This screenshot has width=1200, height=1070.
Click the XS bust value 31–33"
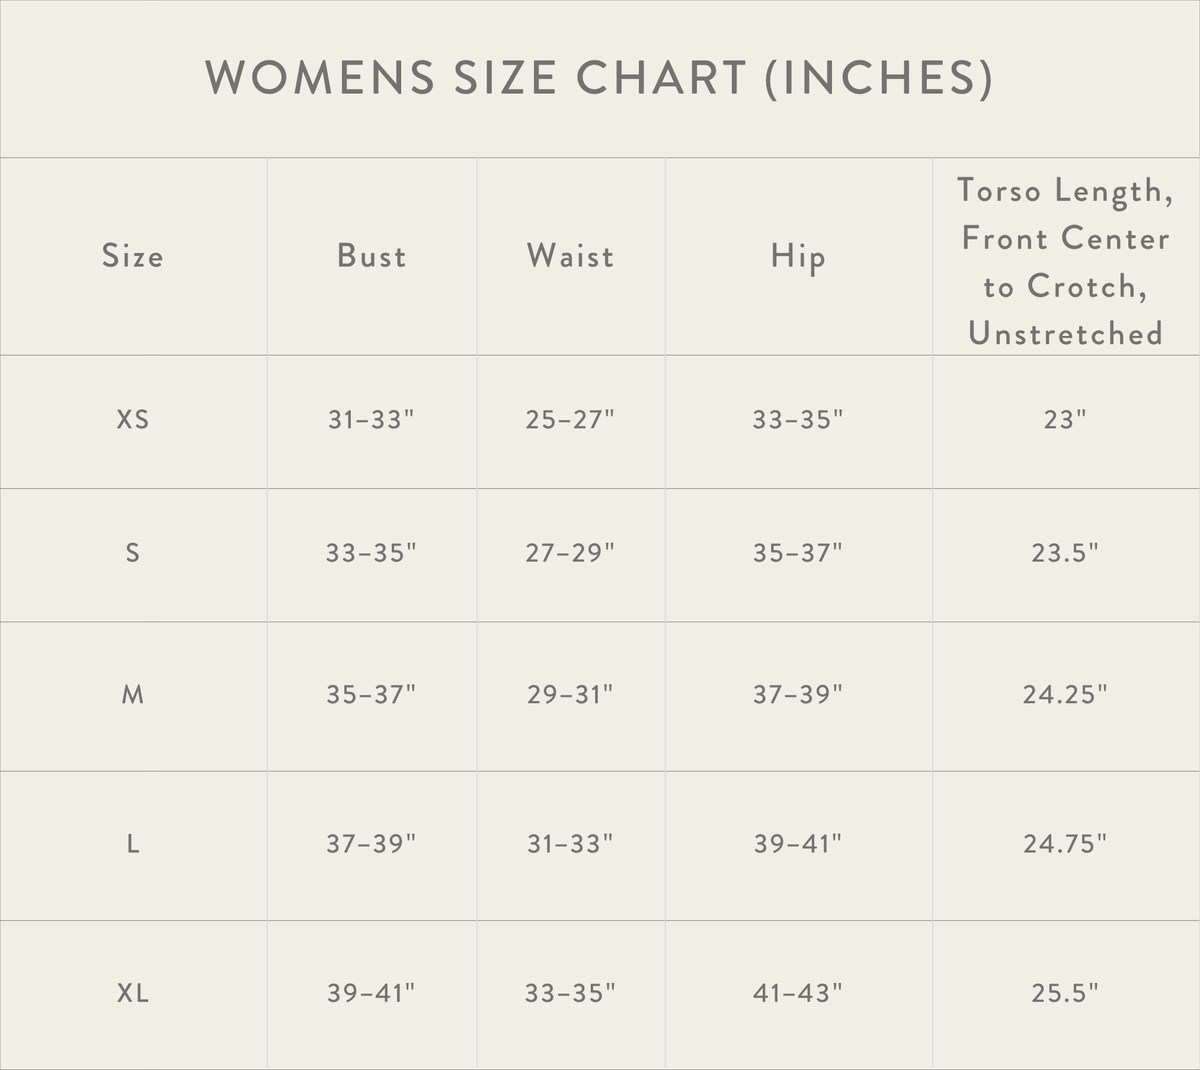coord(371,419)
